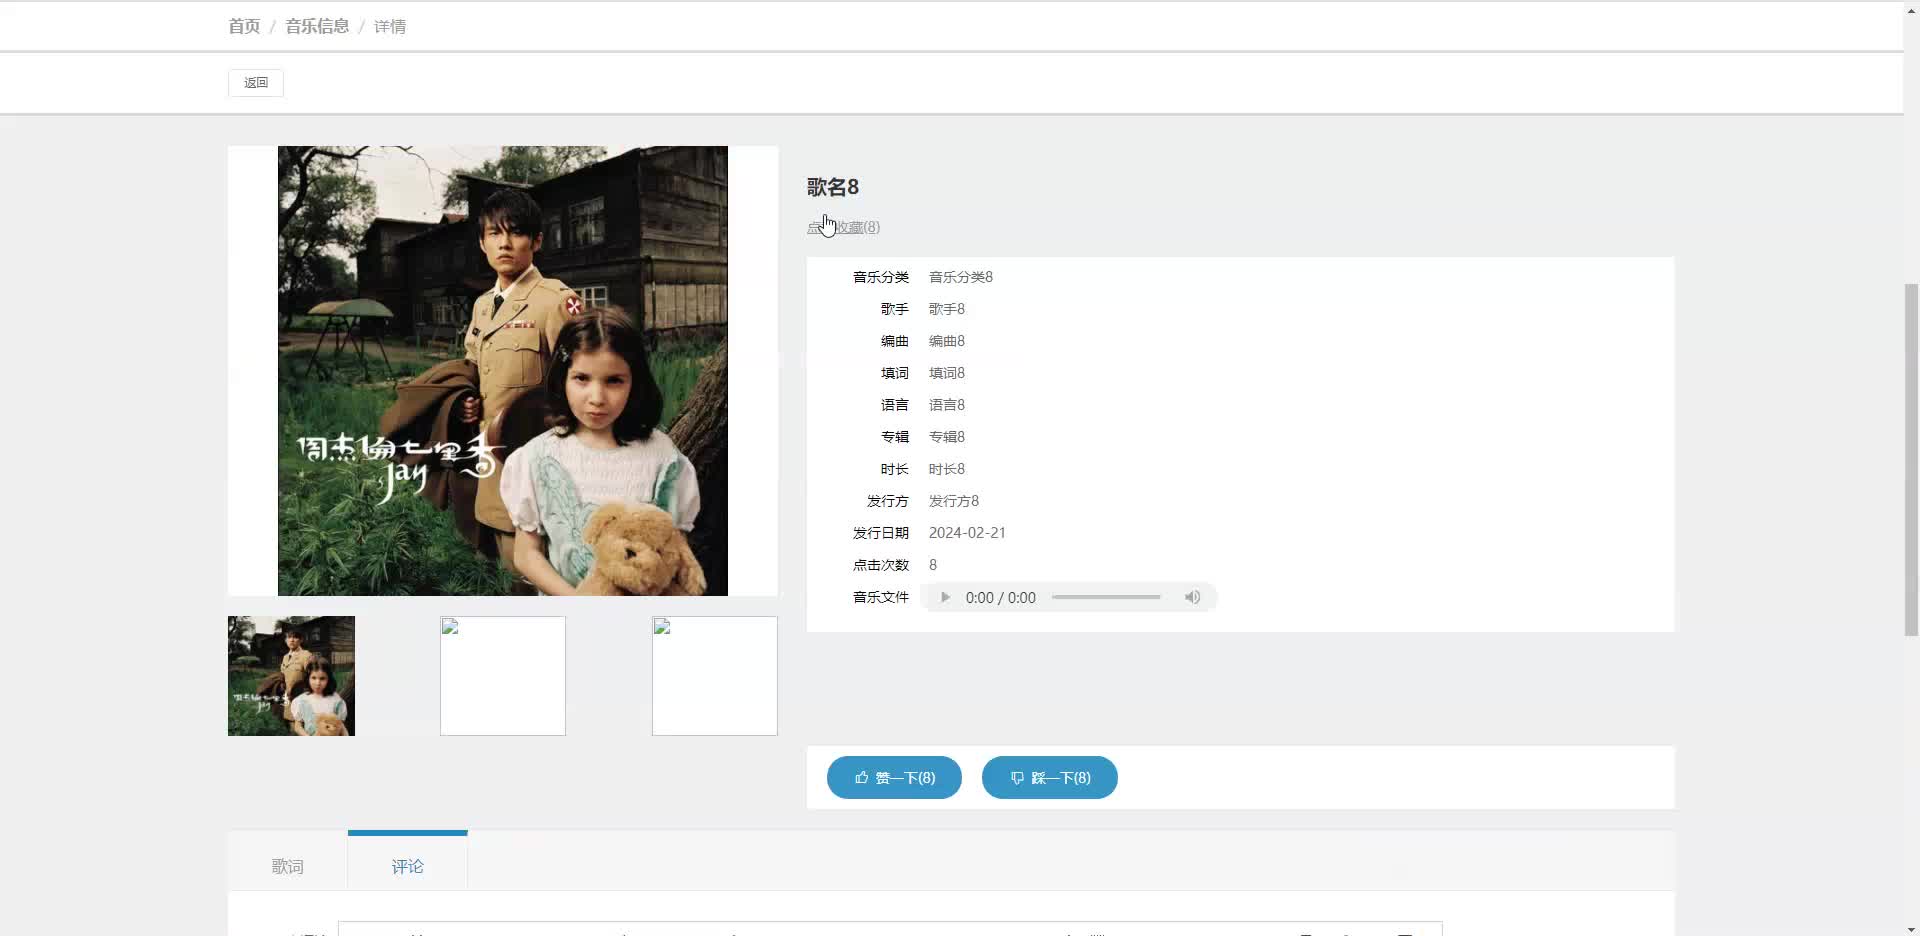
Task: Click the 踩一下(8) dislike button
Action: [1049, 777]
